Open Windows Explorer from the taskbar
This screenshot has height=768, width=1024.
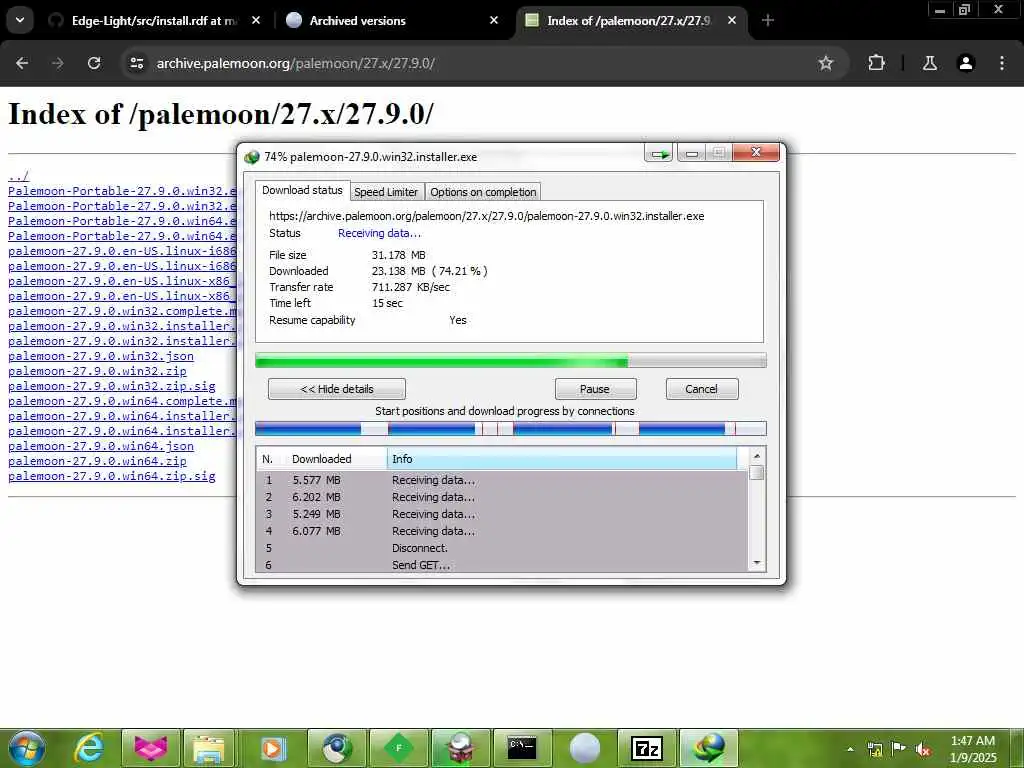click(210, 748)
